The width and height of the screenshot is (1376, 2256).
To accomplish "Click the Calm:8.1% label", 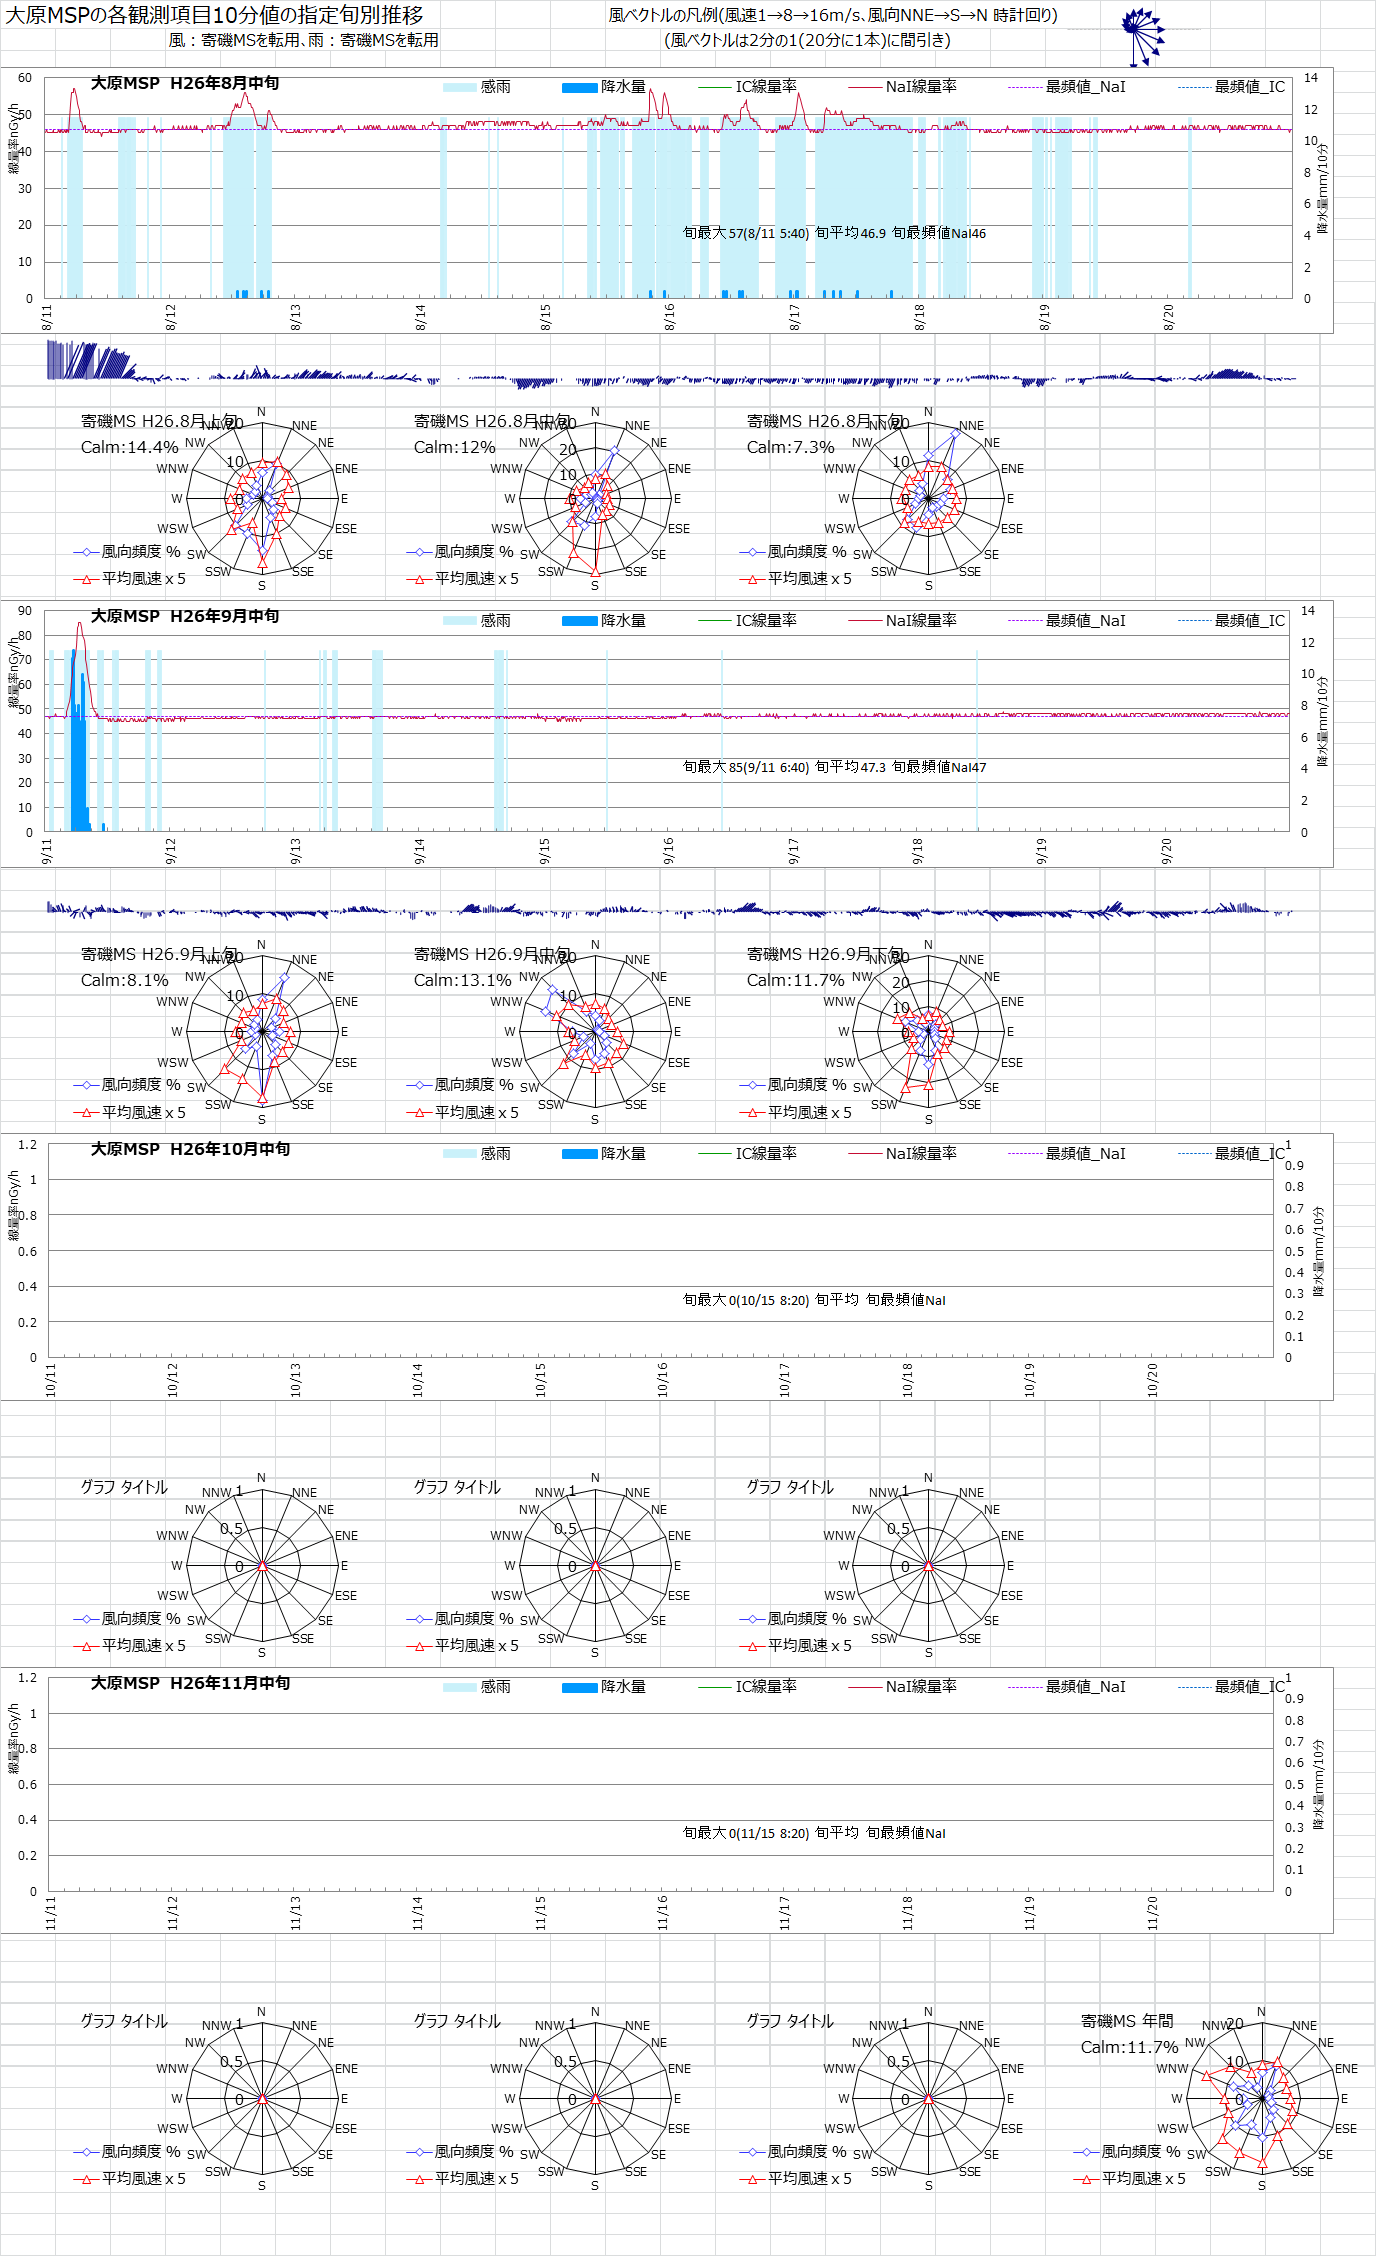I will [124, 981].
